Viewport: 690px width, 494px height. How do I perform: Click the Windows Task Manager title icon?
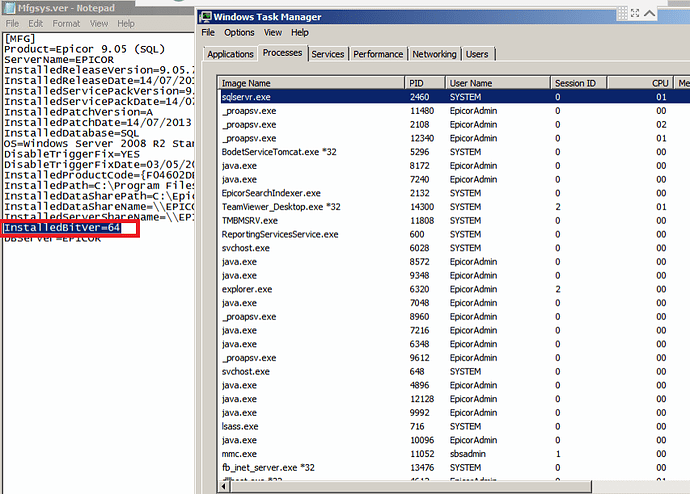click(206, 17)
